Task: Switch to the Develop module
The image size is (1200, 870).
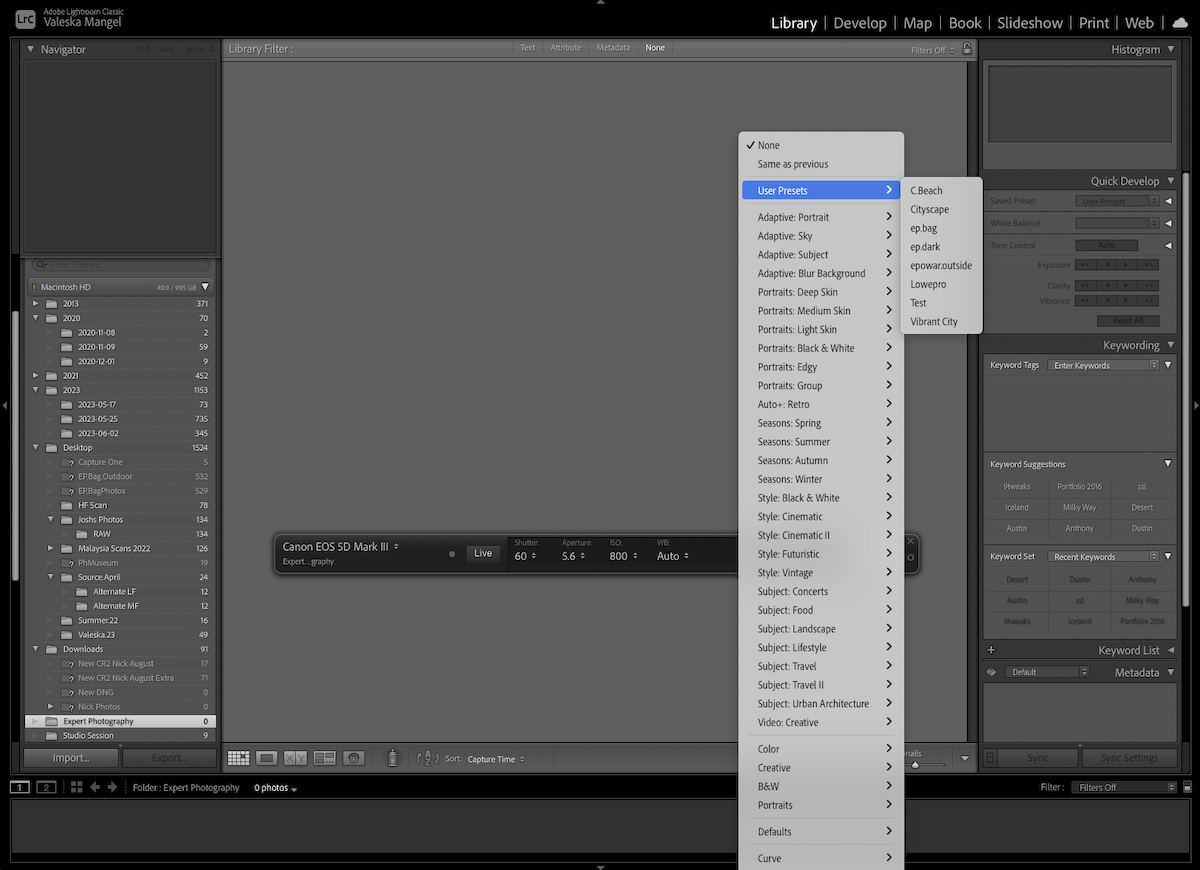Action: click(859, 22)
